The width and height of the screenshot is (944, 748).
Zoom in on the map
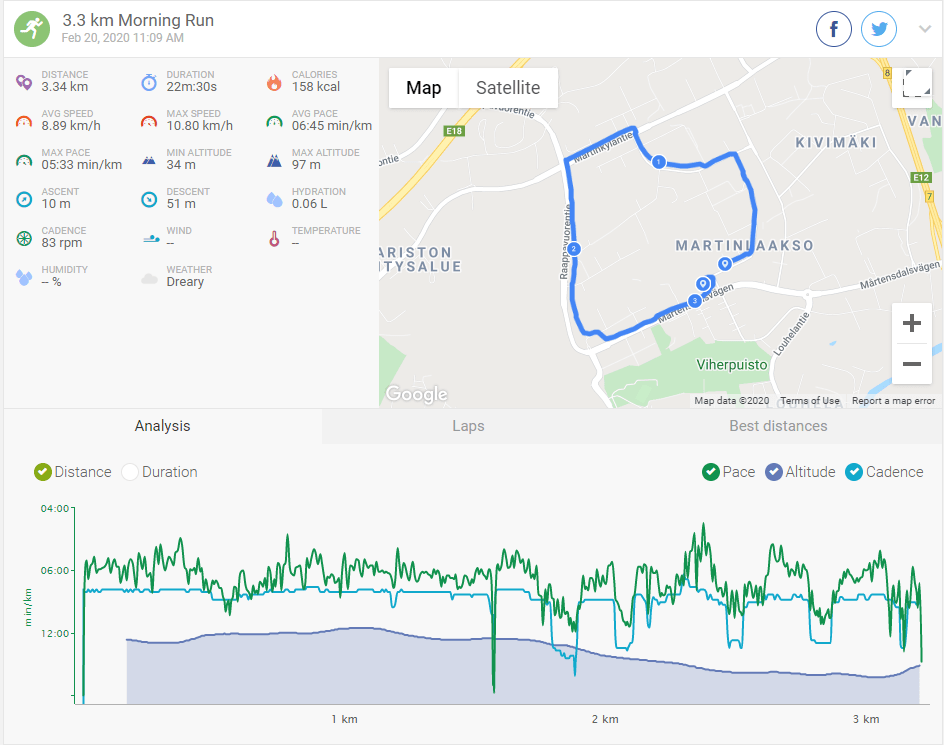(911, 324)
